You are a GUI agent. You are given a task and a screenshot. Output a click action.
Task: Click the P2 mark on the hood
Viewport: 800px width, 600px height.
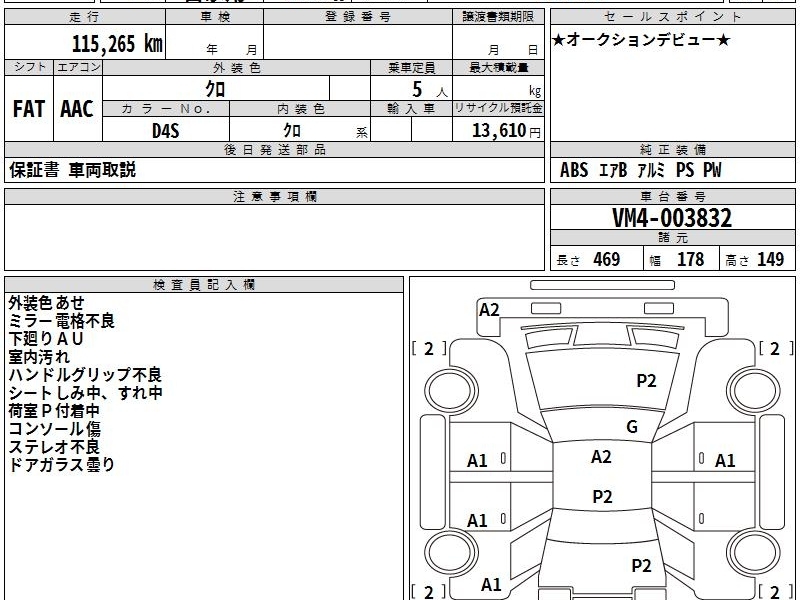coord(646,381)
